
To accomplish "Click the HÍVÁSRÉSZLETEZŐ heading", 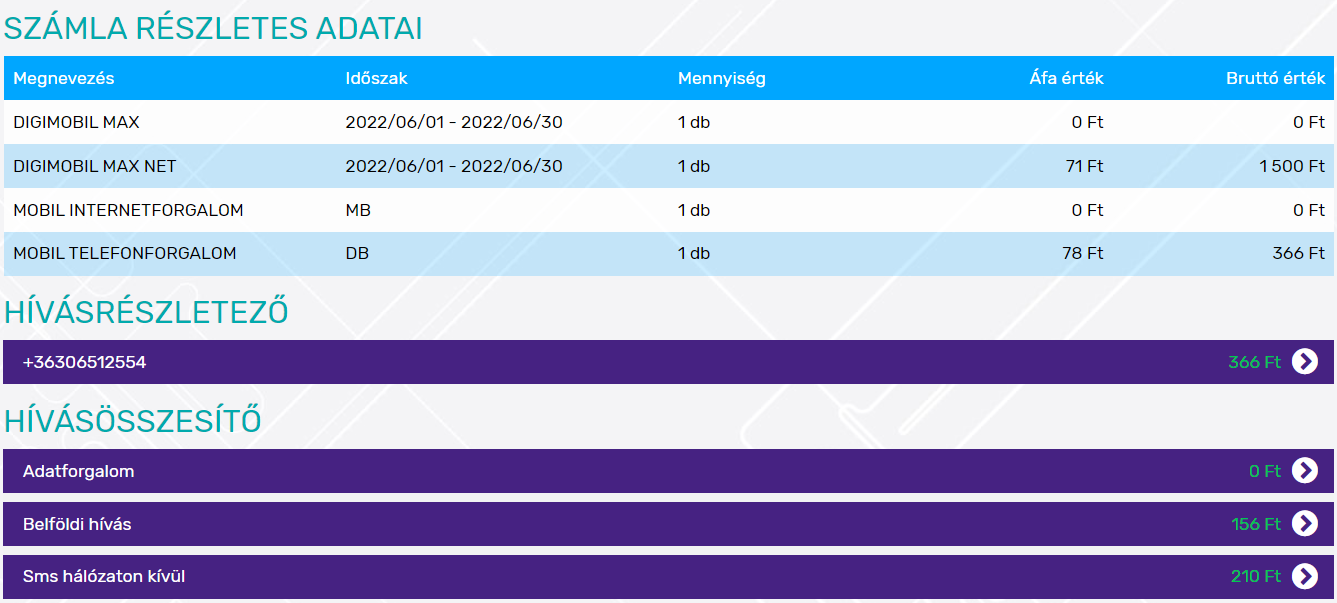I will pos(146,312).
